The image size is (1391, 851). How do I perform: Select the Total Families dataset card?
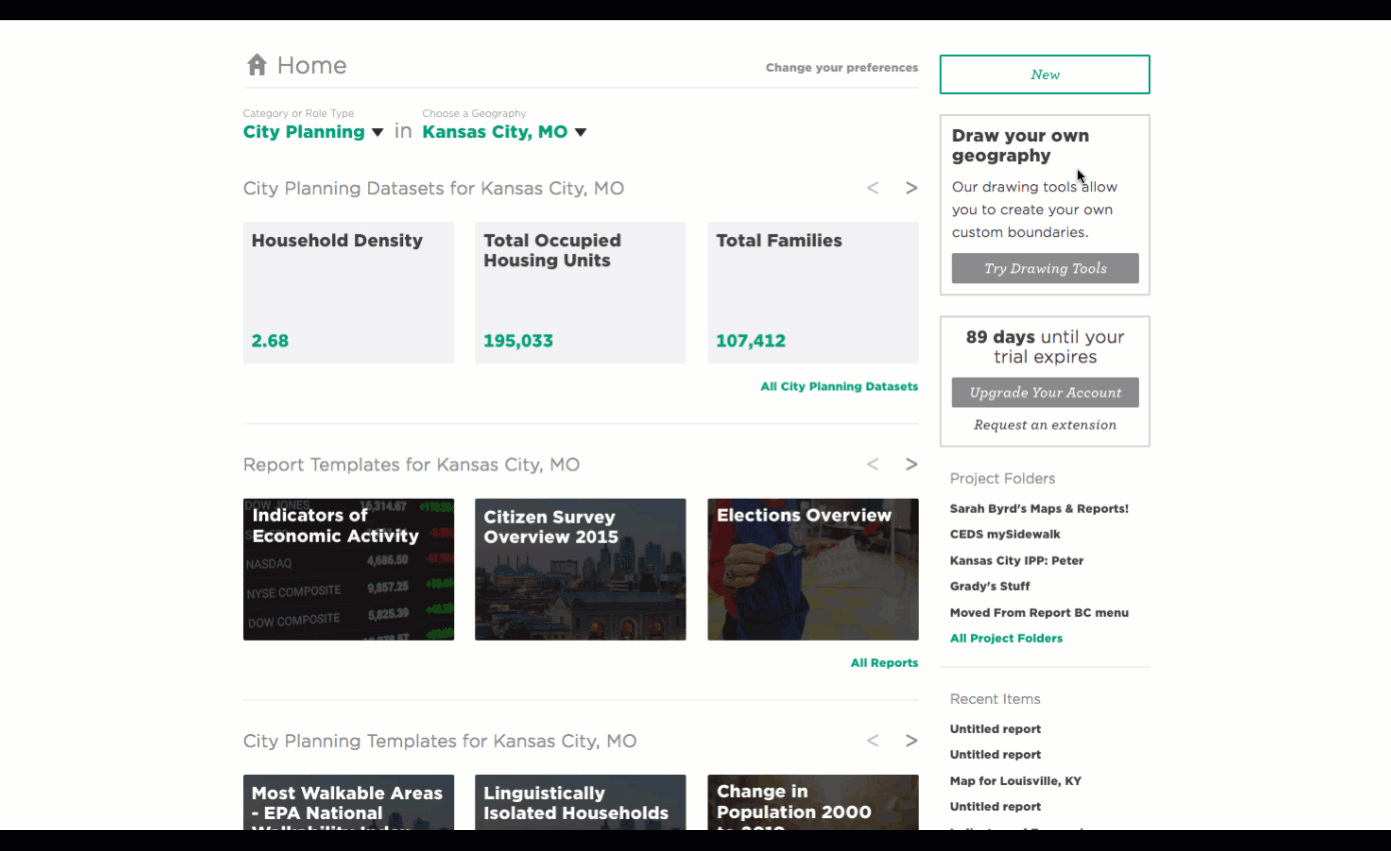(813, 293)
